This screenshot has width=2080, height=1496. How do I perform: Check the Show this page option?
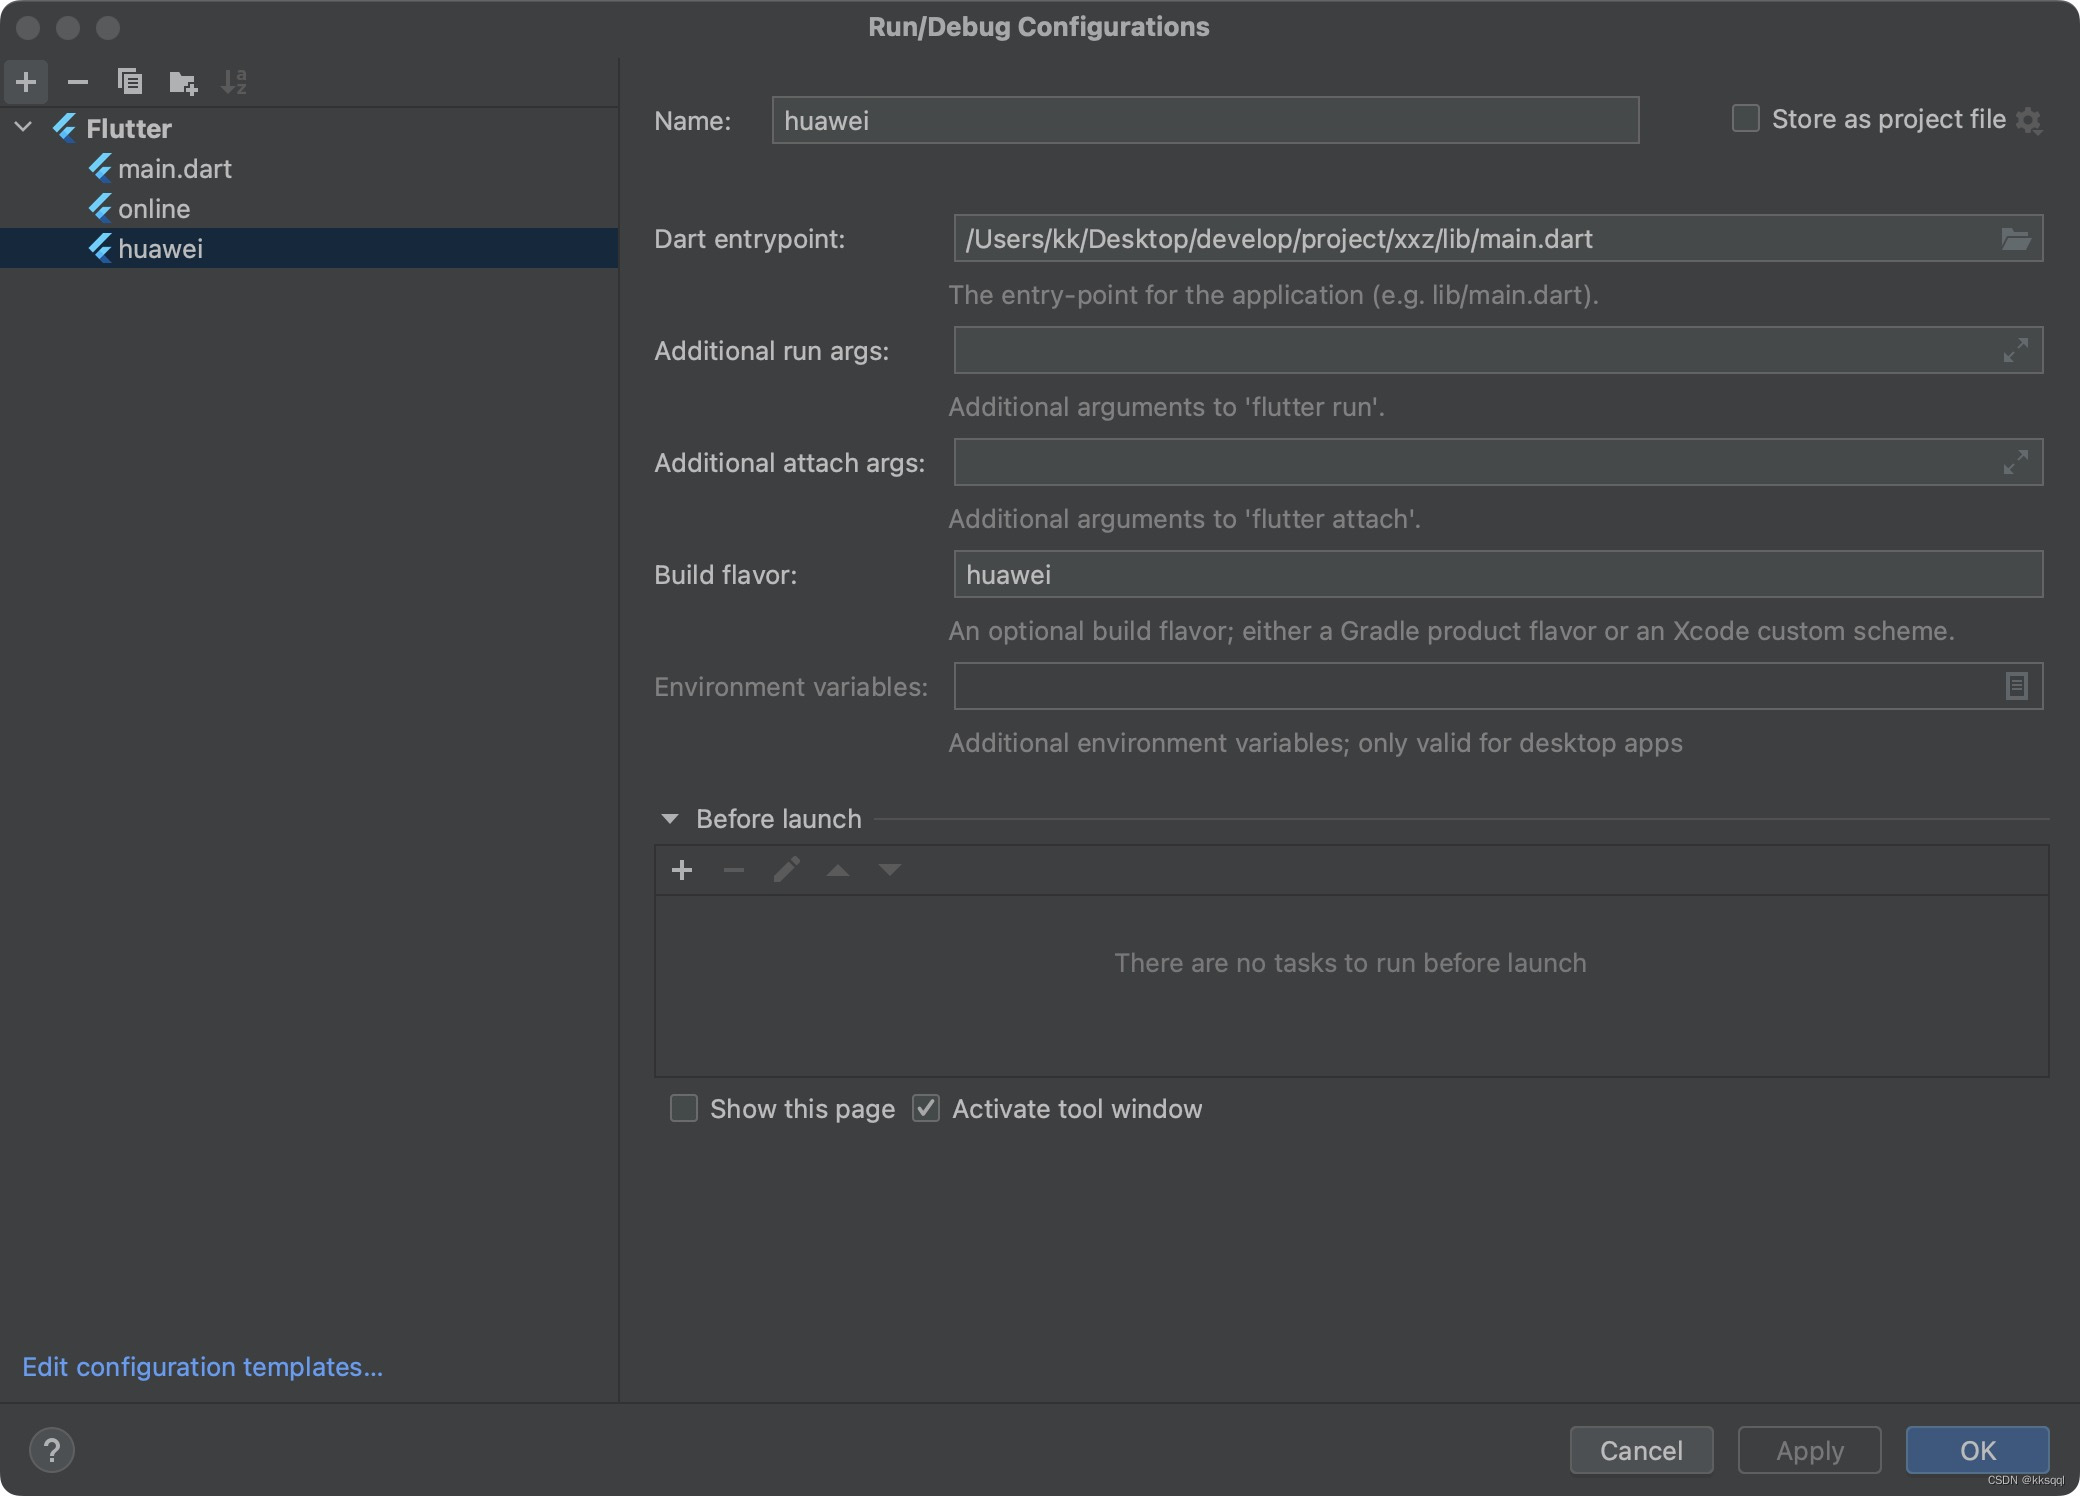coord(684,1108)
